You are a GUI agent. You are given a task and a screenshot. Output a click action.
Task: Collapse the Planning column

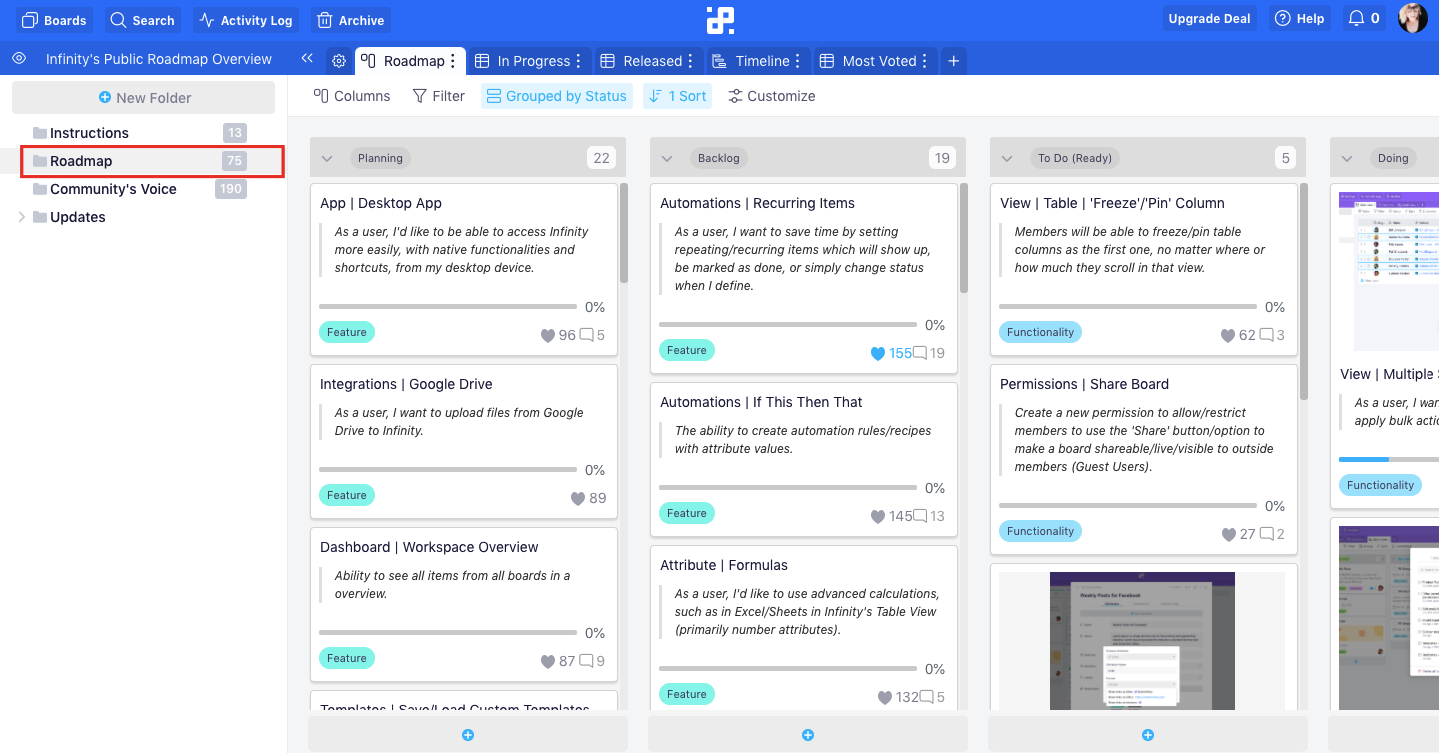pyautogui.click(x=327, y=158)
